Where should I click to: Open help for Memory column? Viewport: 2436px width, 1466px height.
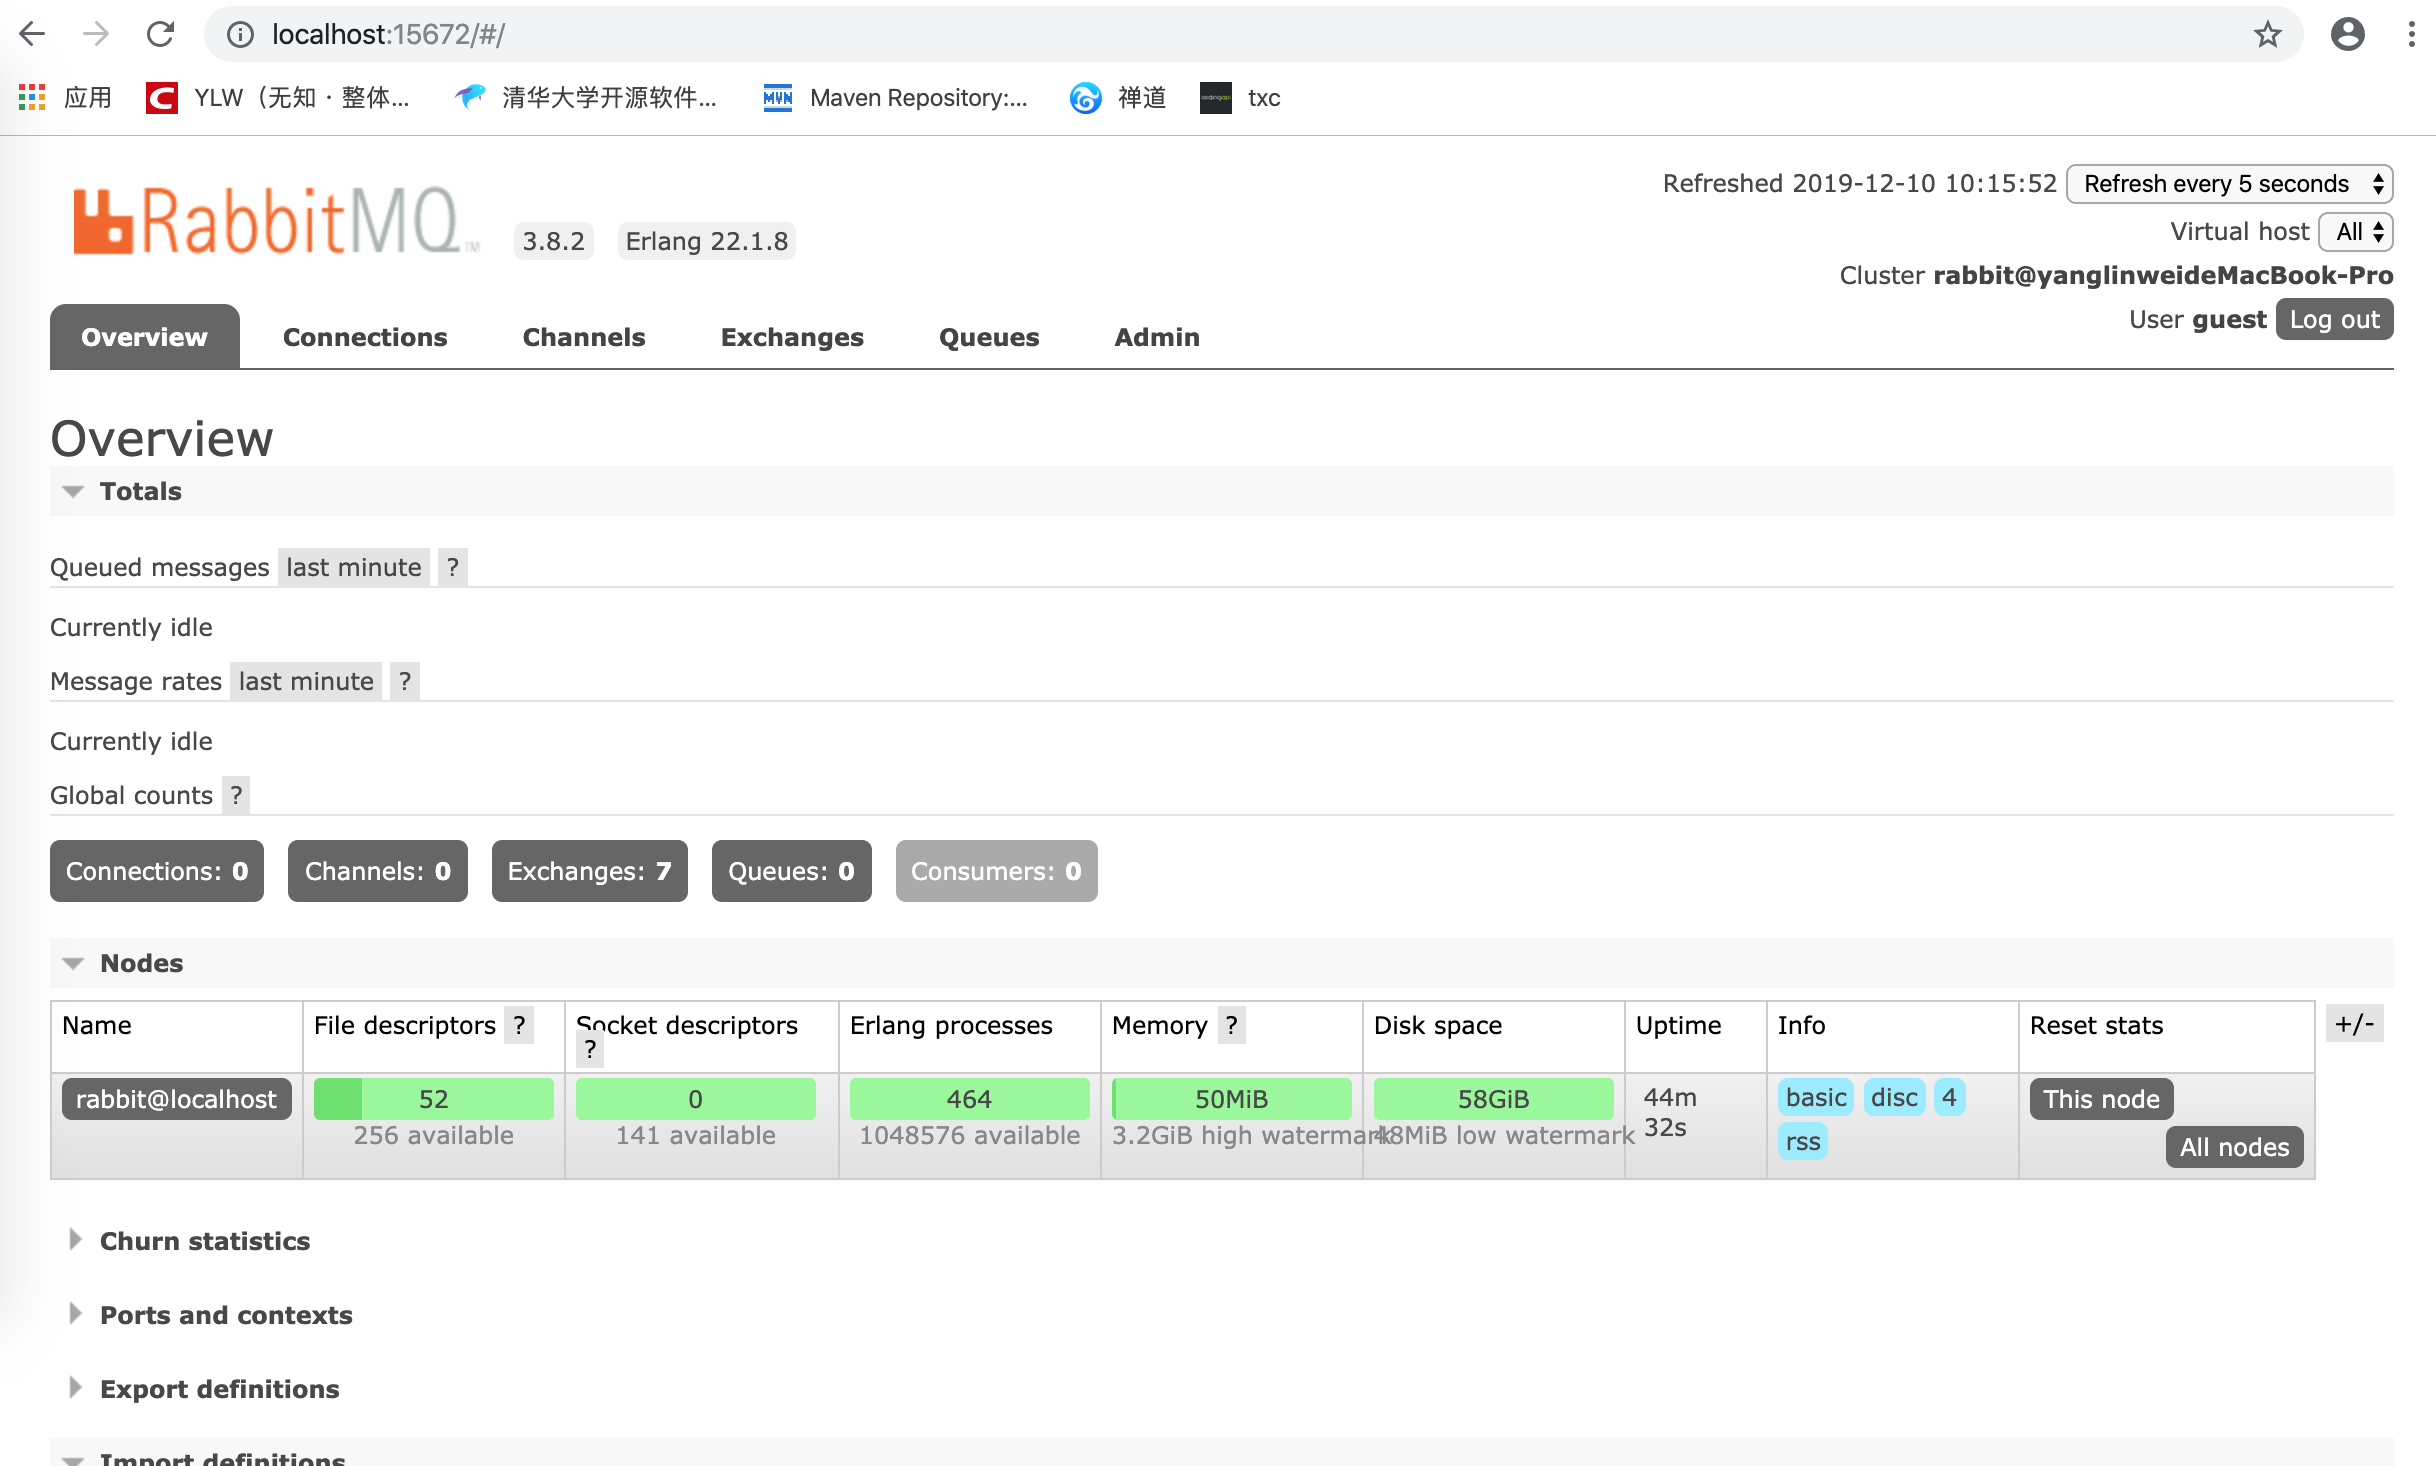(x=1232, y=1025)
